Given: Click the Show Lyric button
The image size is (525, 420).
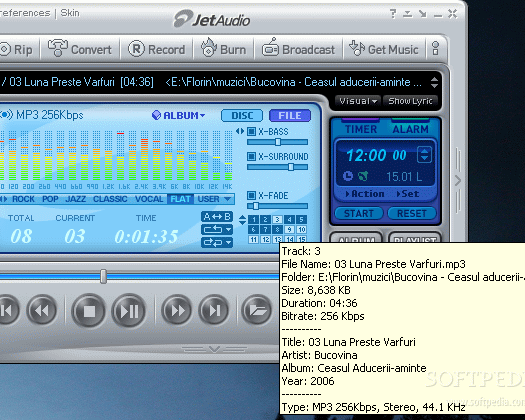Looking at the screenshot, I should 410,101.
